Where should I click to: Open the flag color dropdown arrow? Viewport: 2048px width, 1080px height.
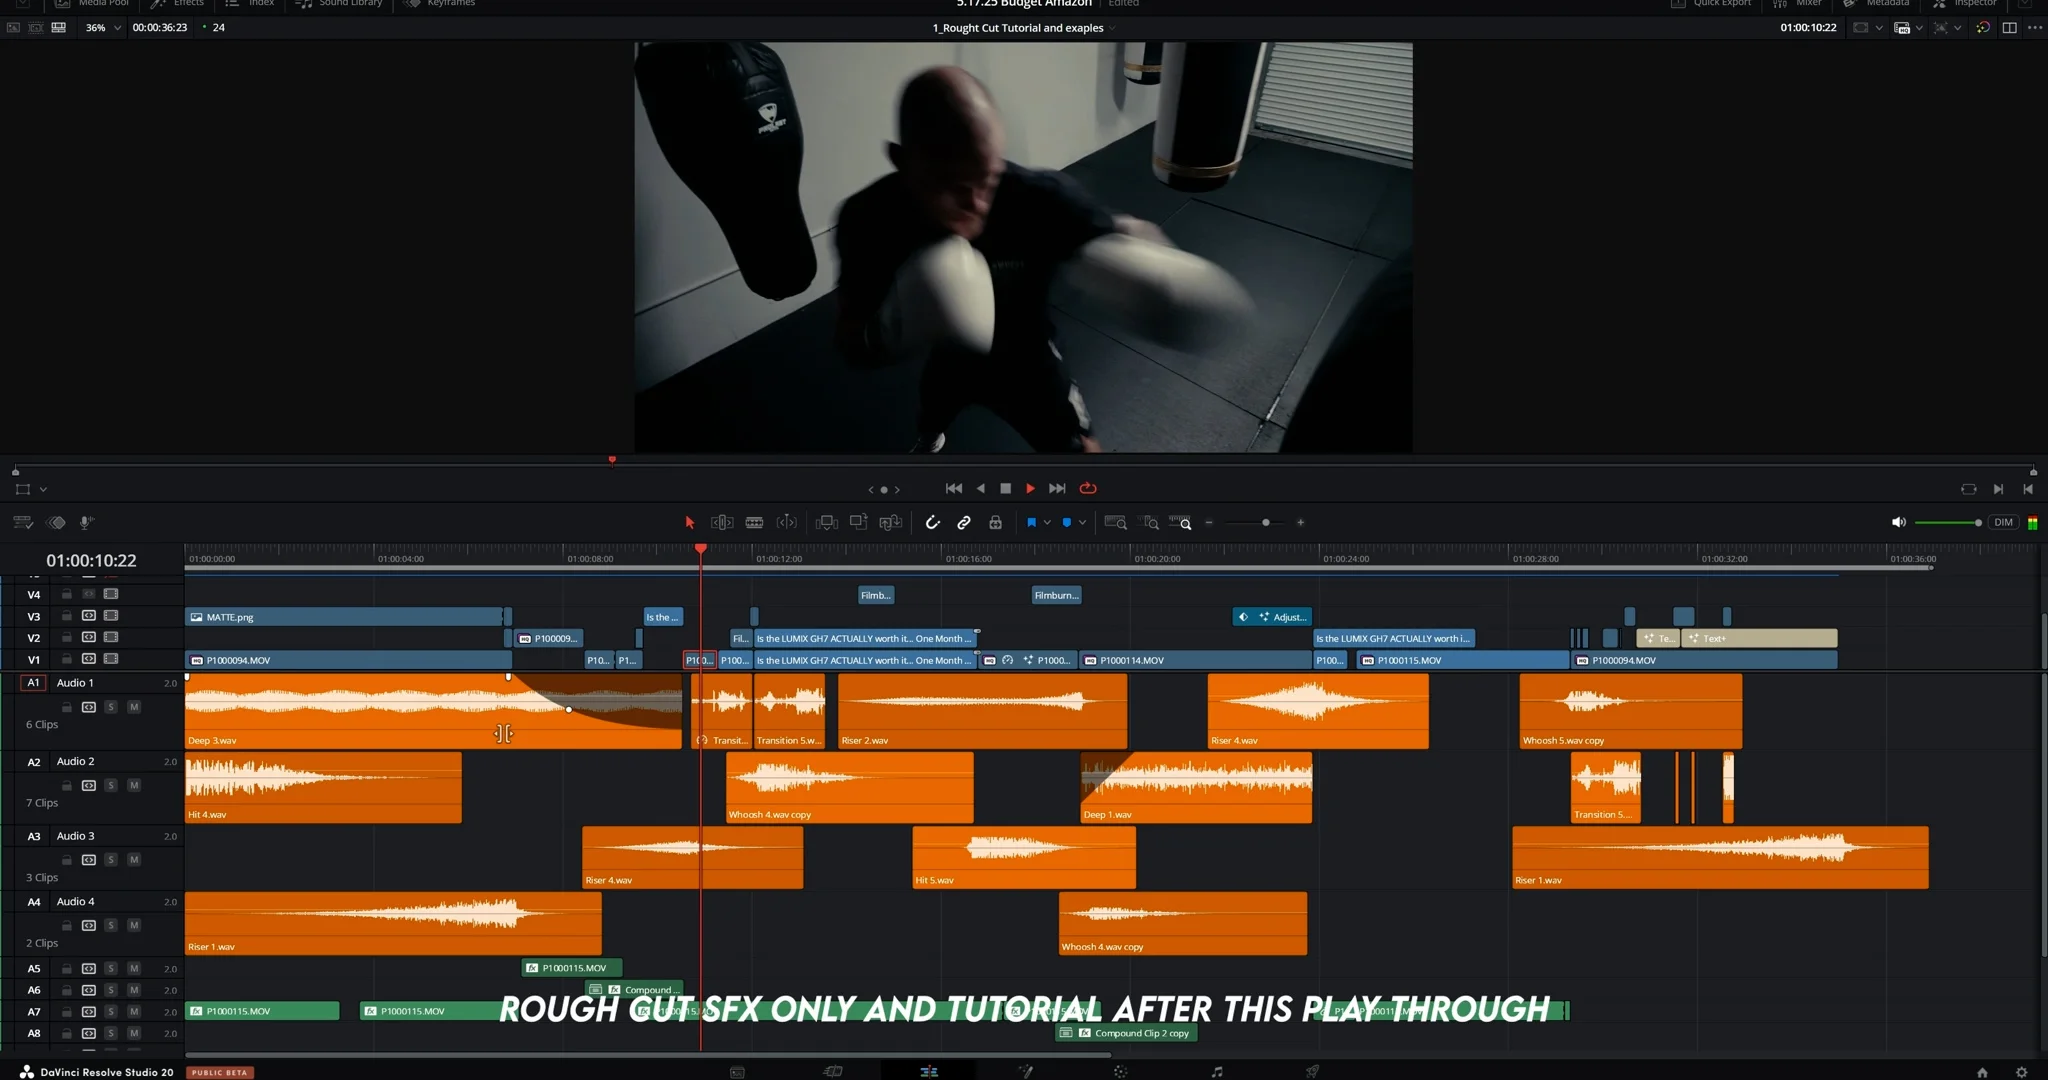(1047, 522)
